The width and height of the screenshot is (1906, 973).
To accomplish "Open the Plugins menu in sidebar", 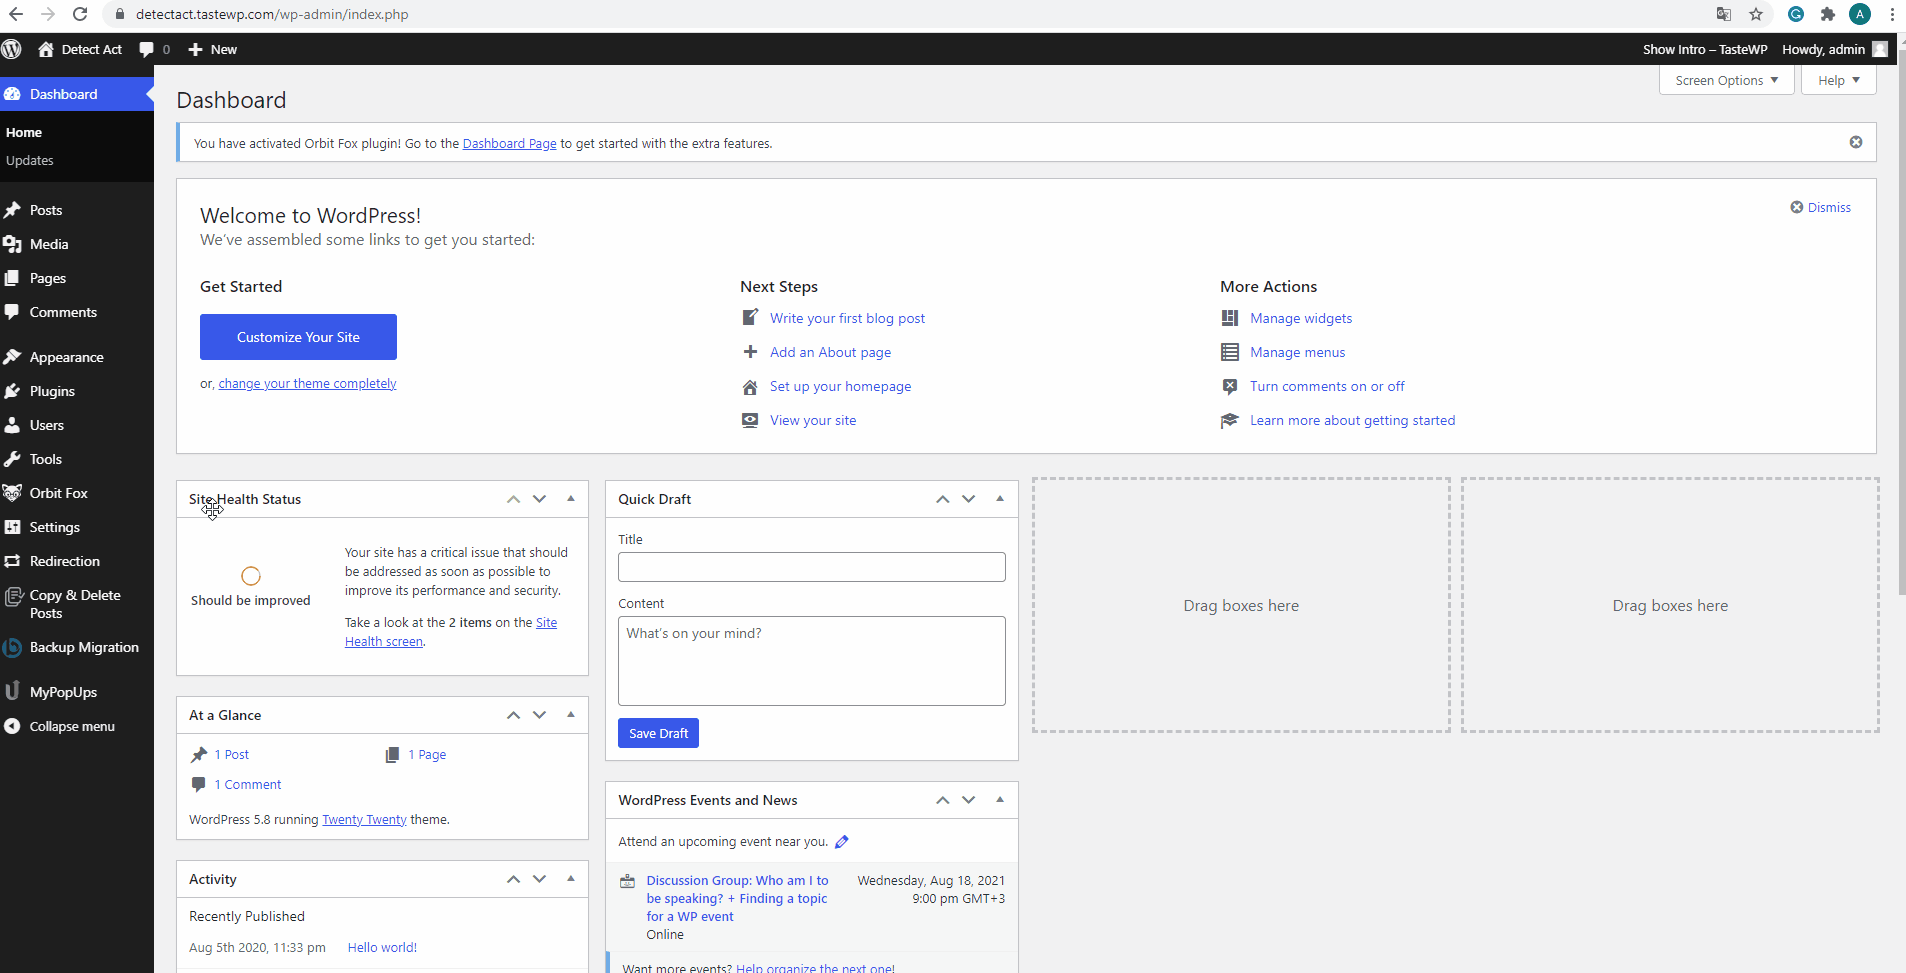I will click(52, 391).
